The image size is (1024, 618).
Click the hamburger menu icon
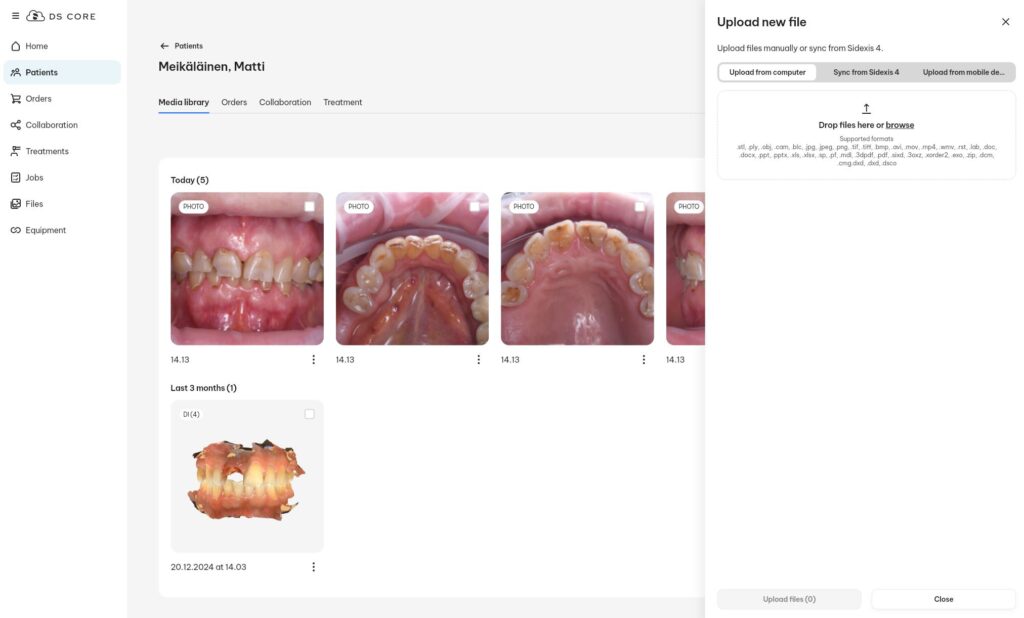pos(15,16)
